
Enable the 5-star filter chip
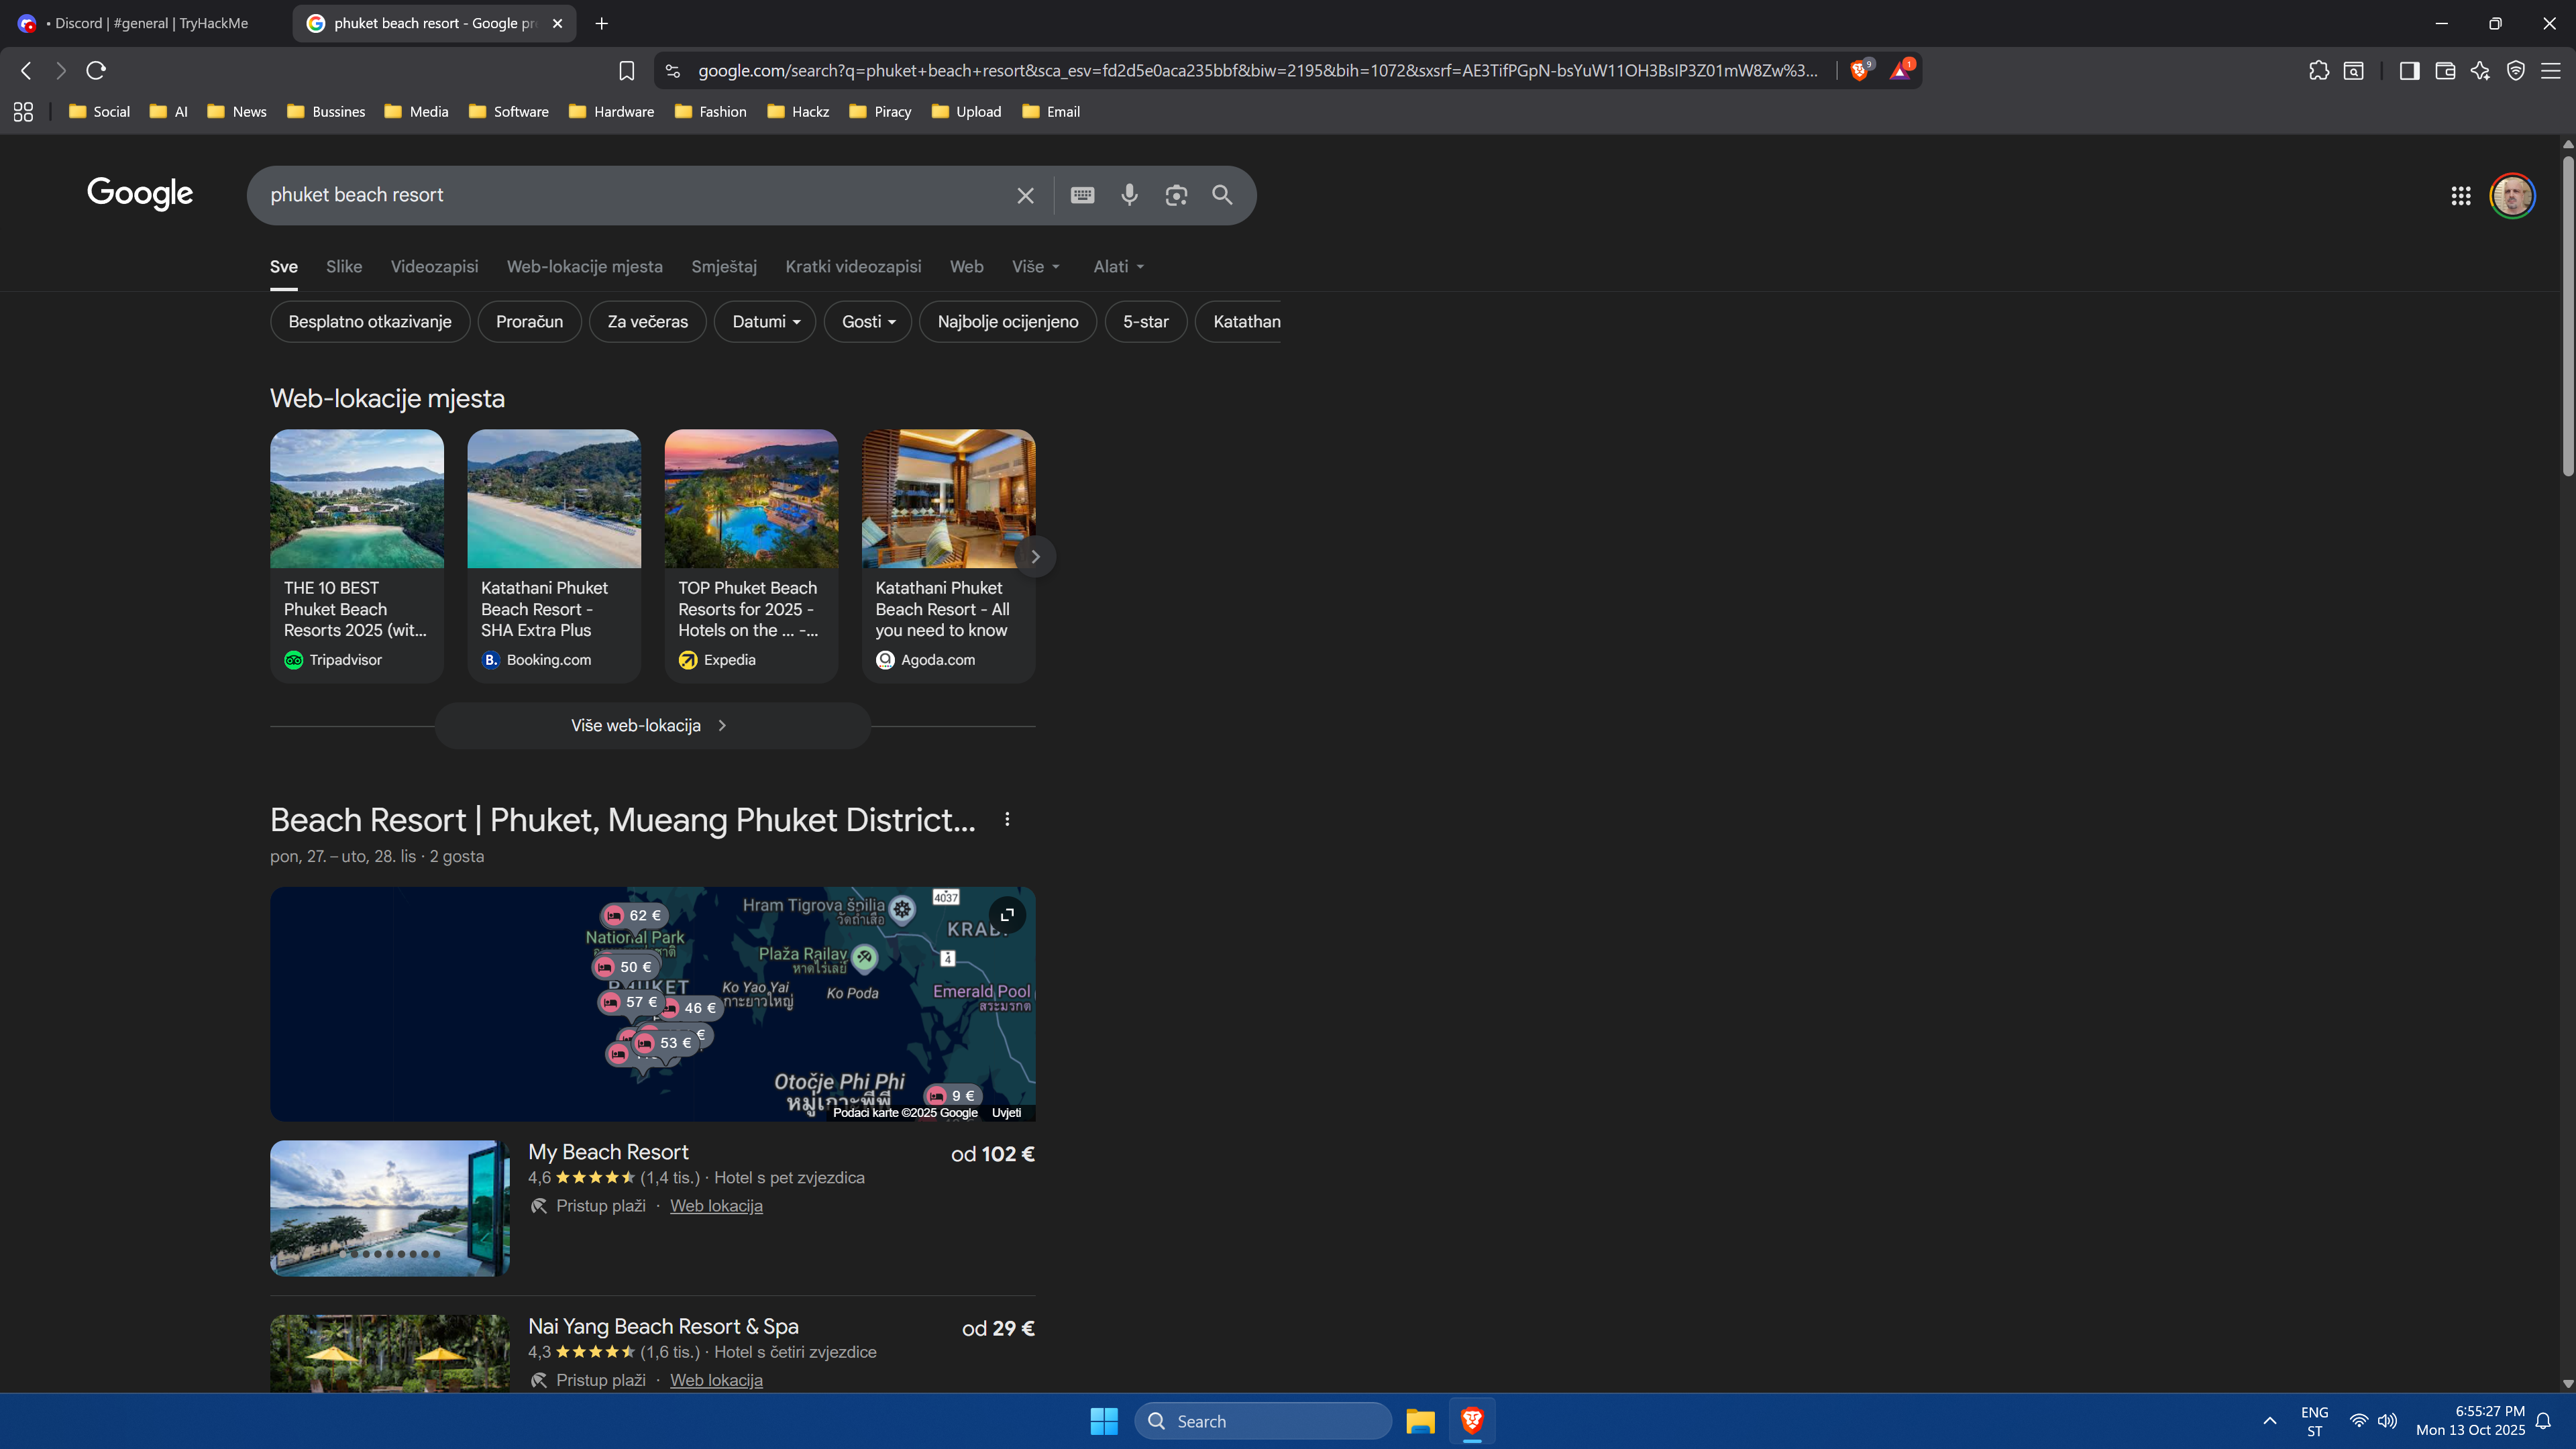pos(1145,322)
